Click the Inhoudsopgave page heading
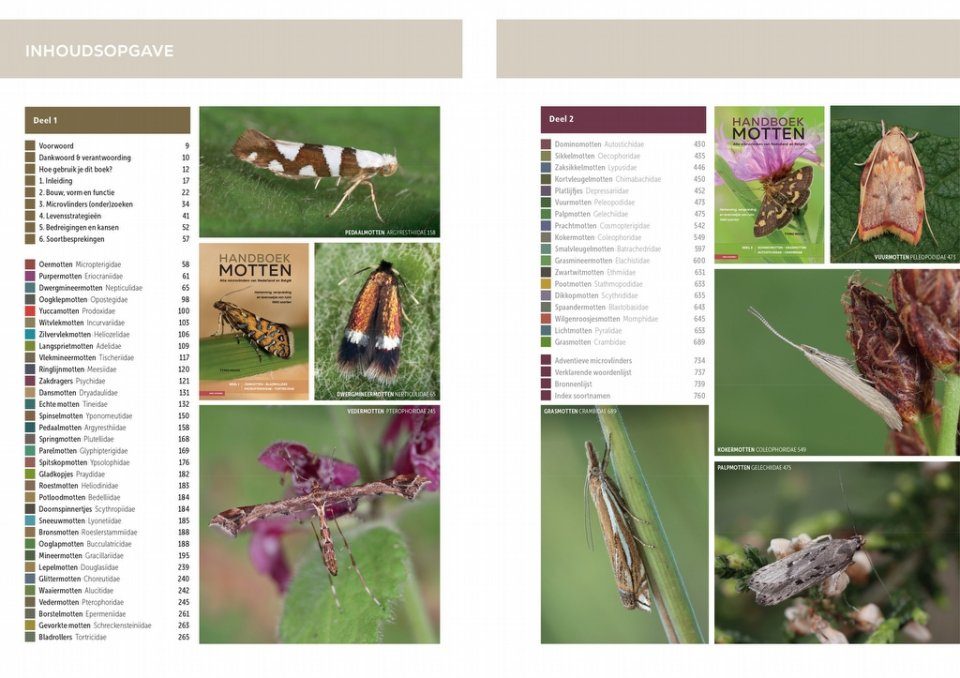 click(x=99, y=51)
